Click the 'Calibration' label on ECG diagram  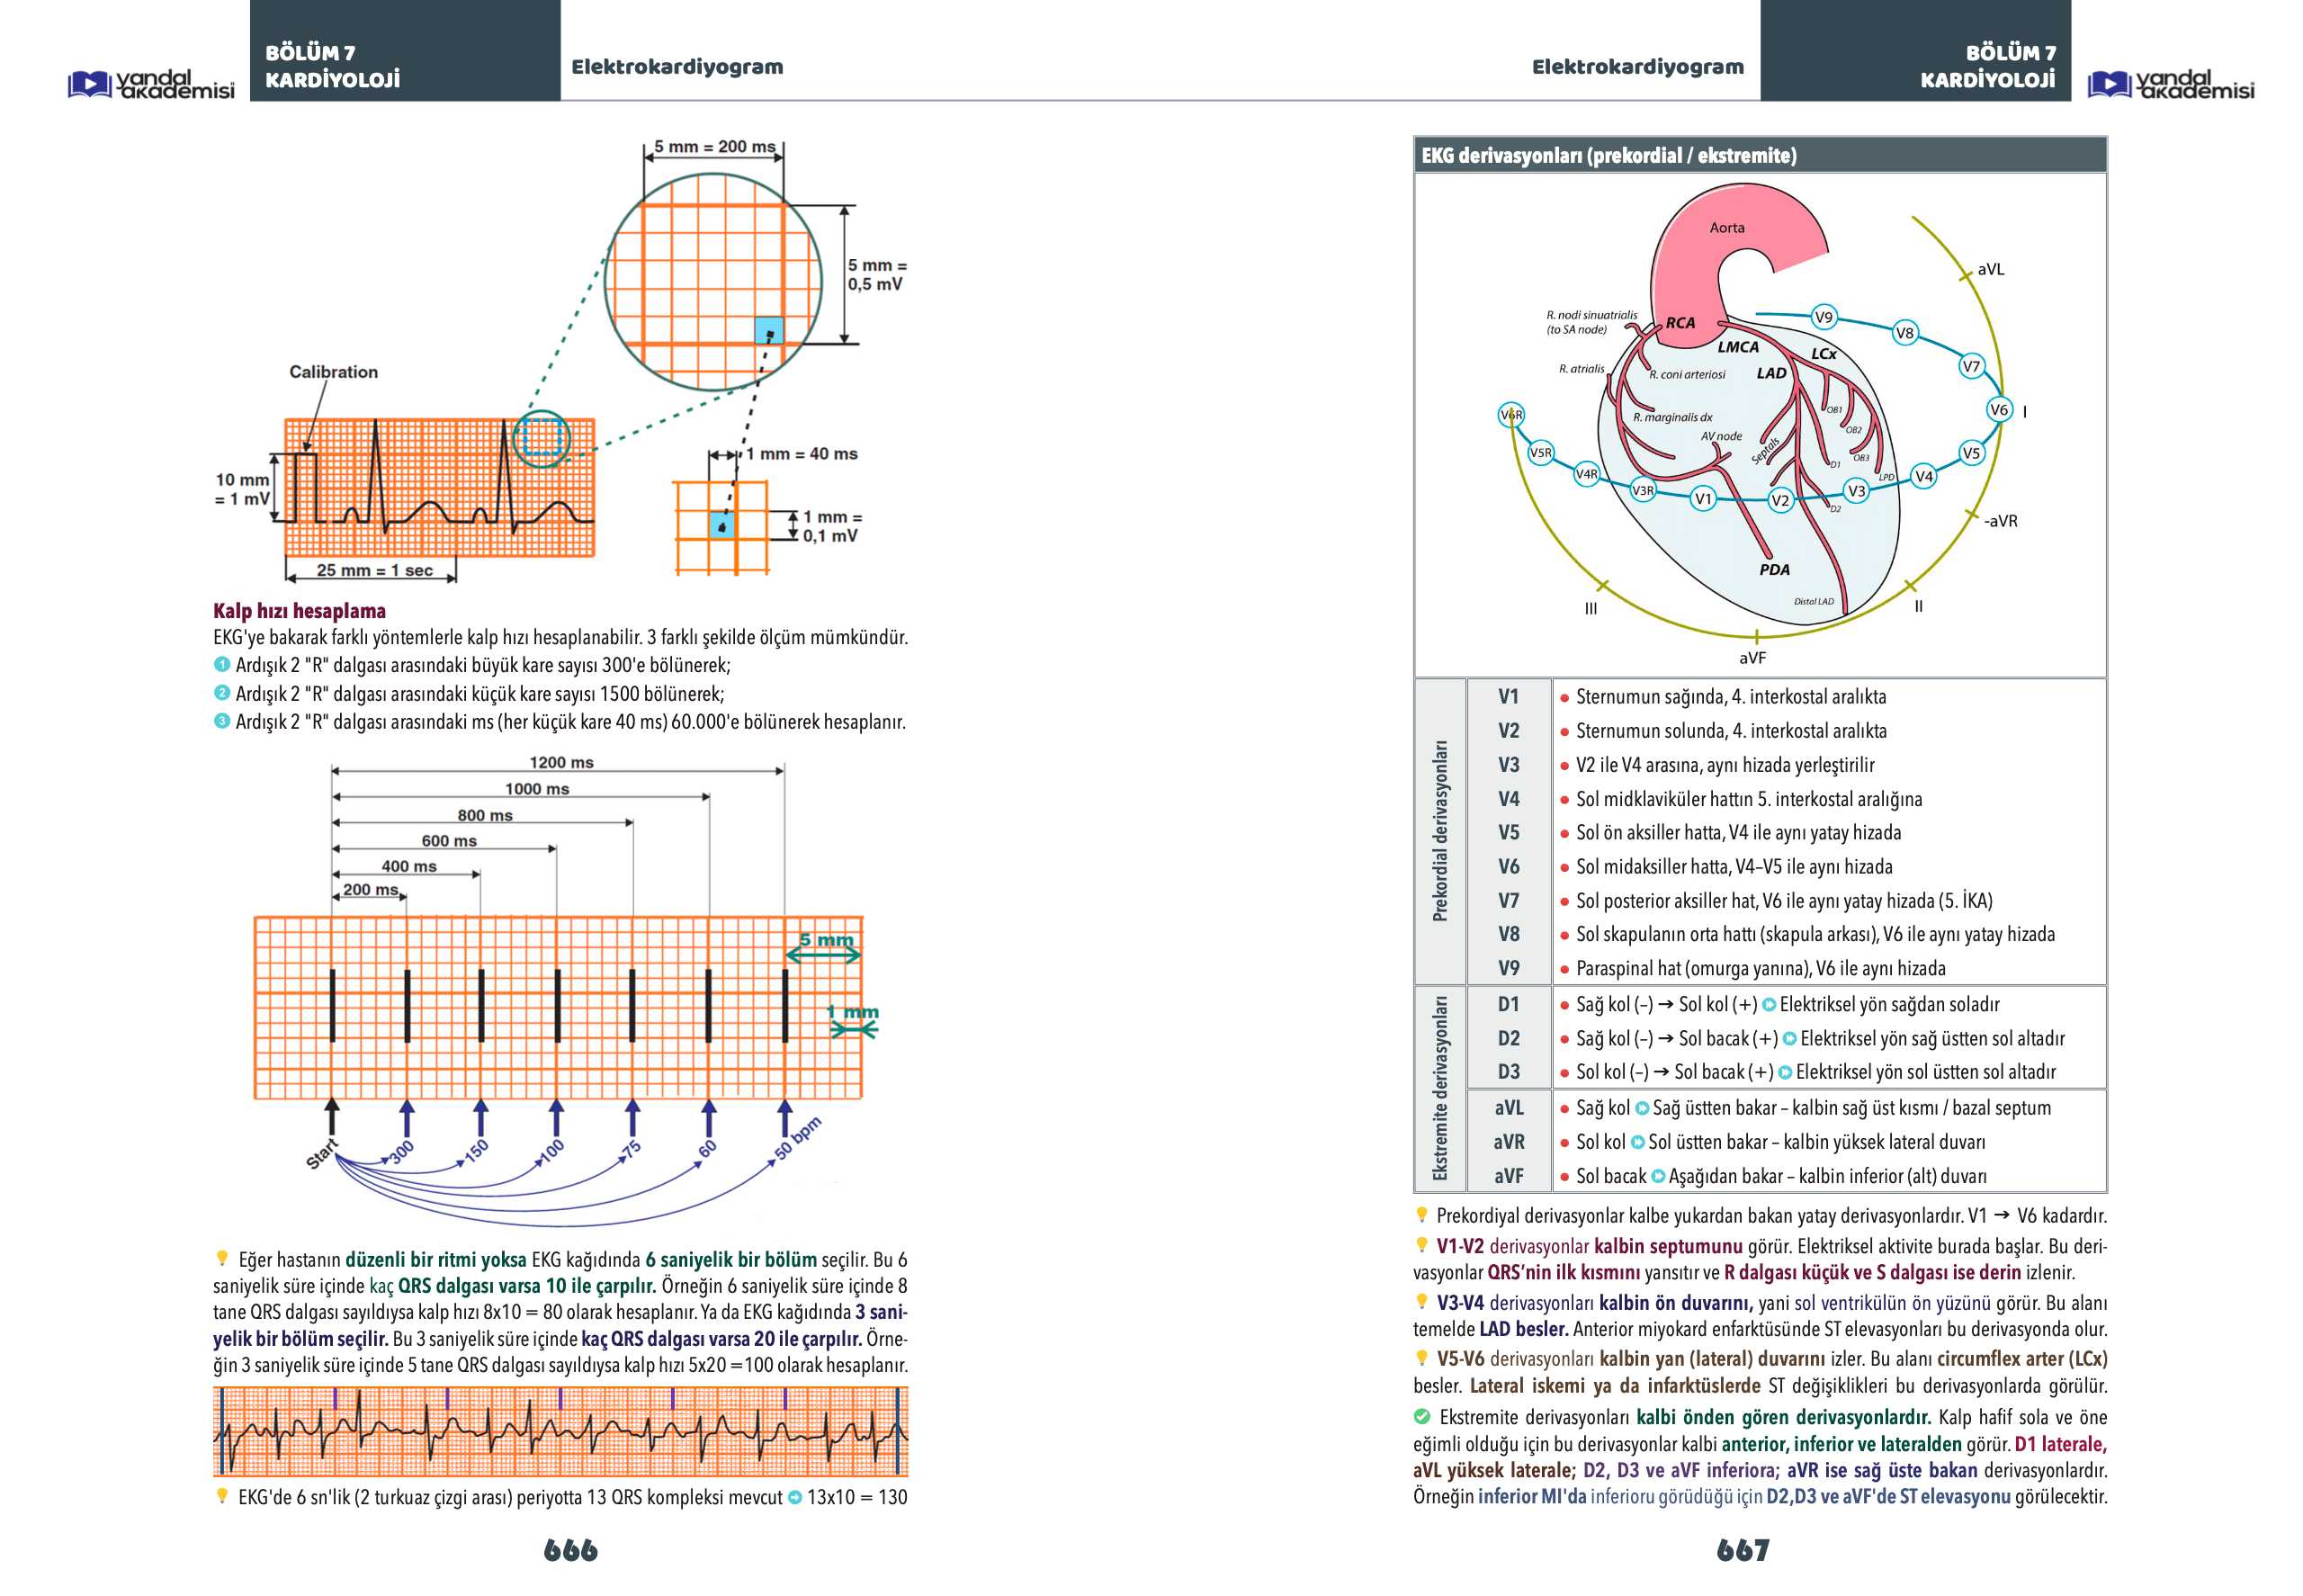click(x=333, y=371)
